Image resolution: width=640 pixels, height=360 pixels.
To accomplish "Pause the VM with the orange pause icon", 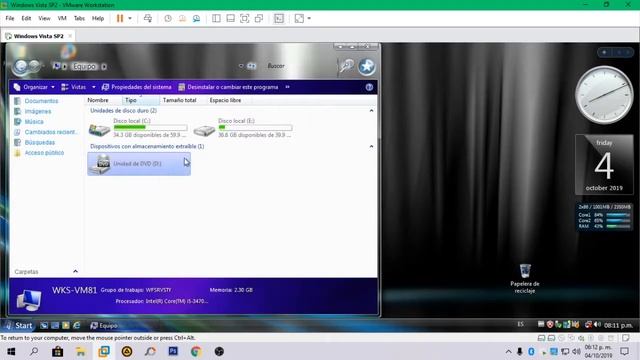I will tap(120, 18).
